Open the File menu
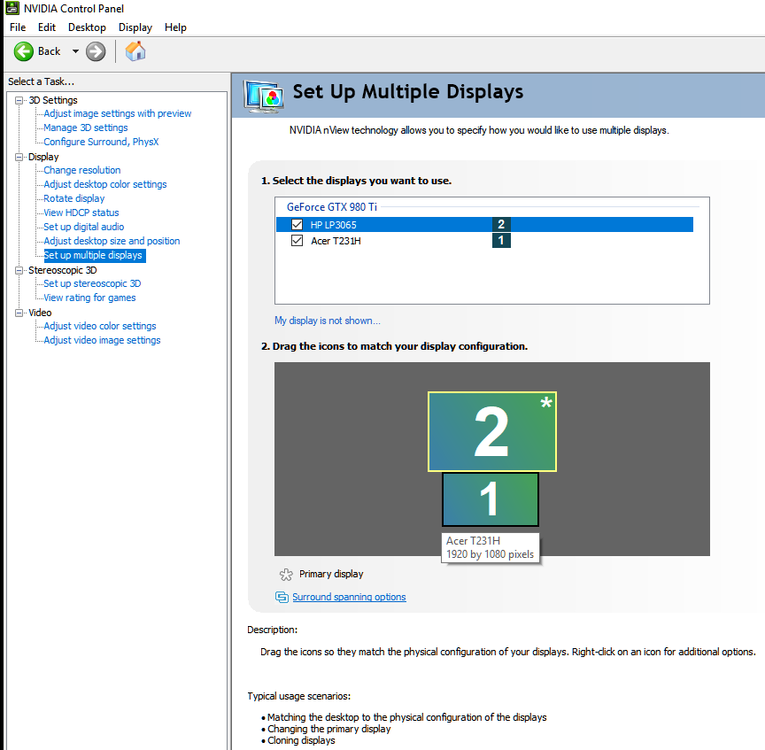The image size is (765, 750). [x=18, y=27]
